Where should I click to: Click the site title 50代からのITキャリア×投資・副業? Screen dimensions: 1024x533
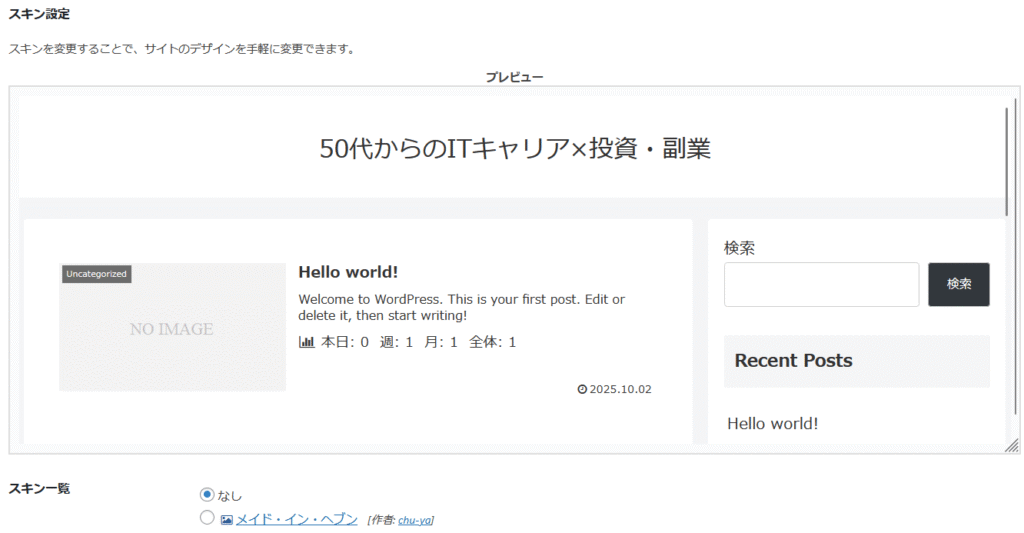[x=515, y=148]
